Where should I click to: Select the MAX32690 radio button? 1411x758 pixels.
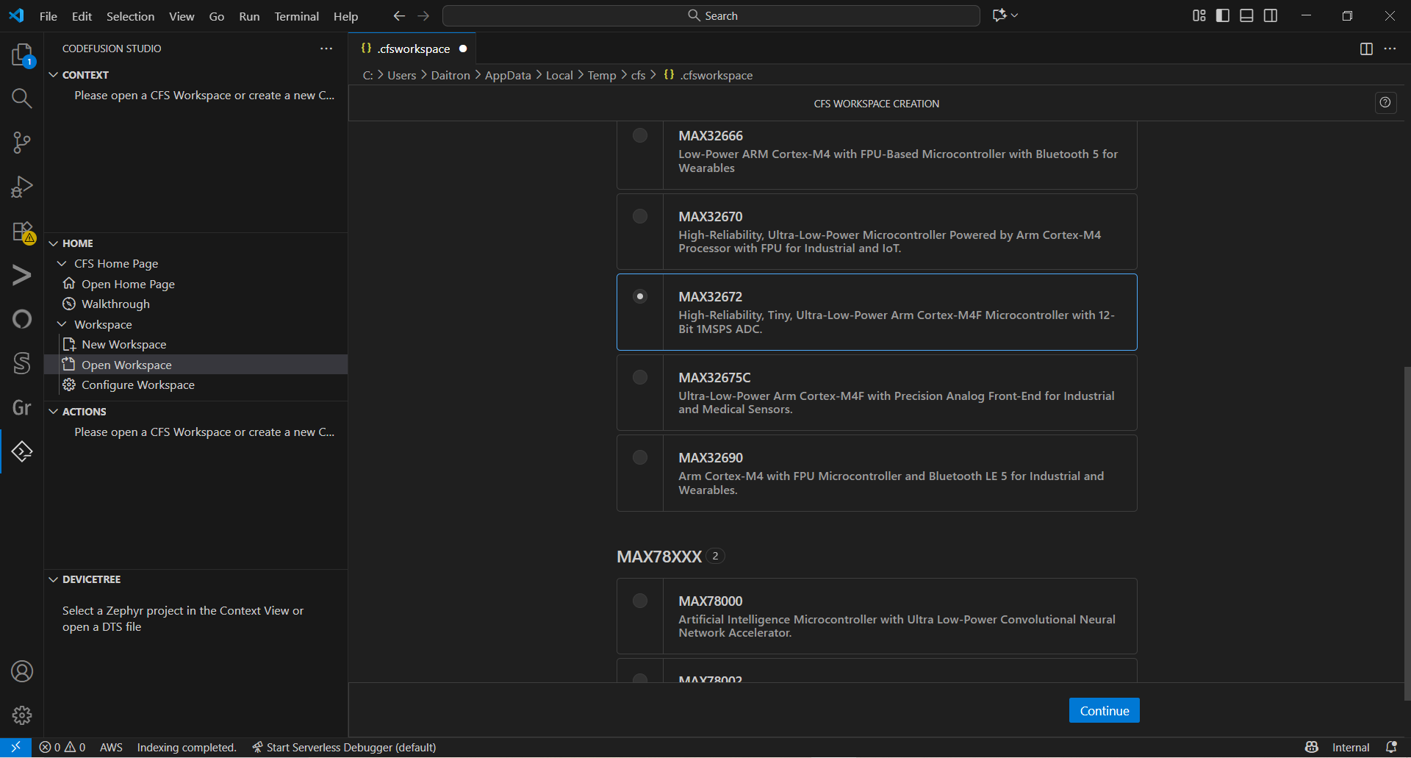point(640,457)
